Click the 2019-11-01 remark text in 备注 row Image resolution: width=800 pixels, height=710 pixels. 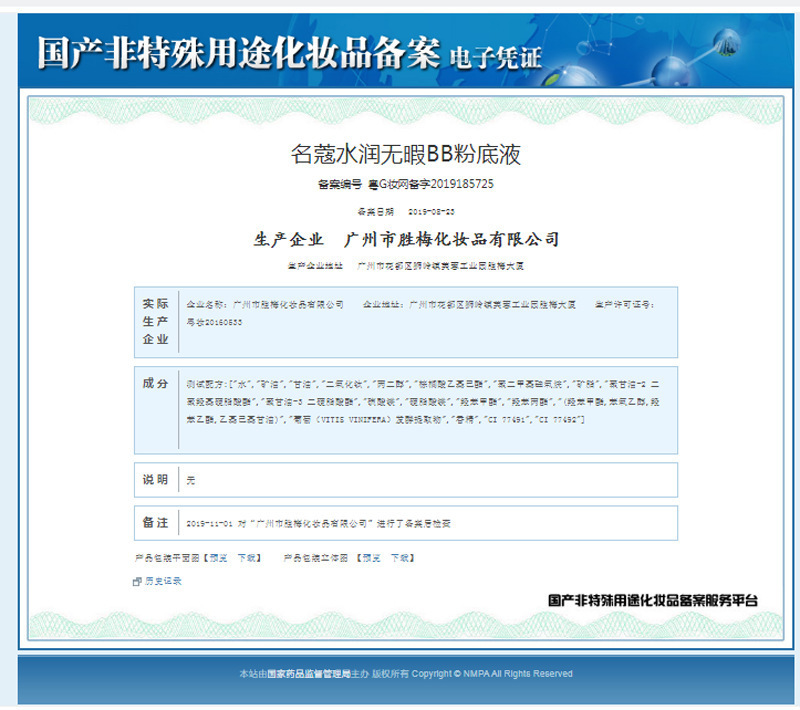pos(318,523)
